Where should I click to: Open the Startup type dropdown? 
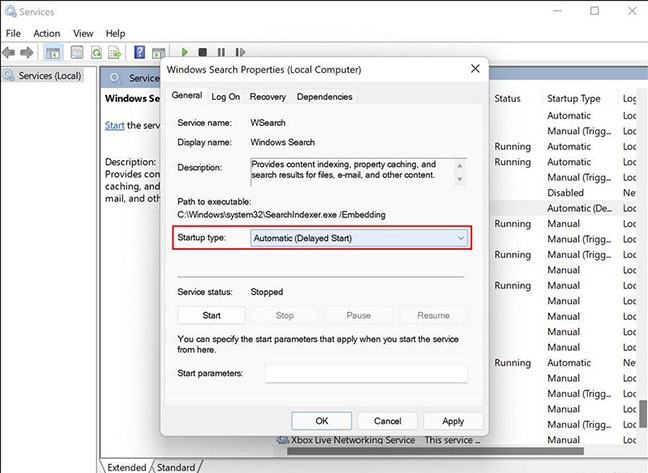pos(360,238)
